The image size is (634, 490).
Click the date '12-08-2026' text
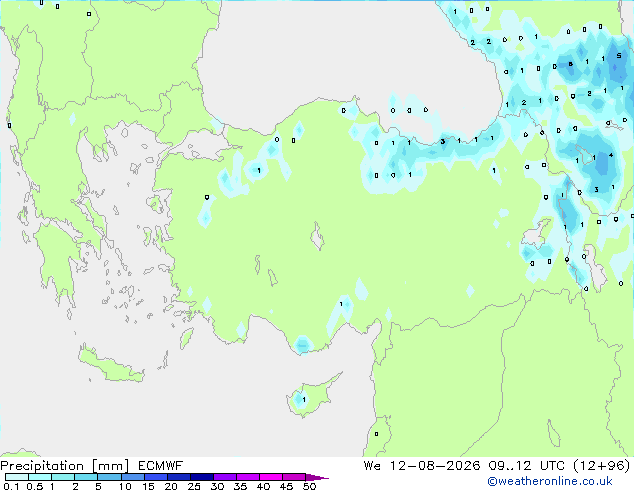point(435,466)
